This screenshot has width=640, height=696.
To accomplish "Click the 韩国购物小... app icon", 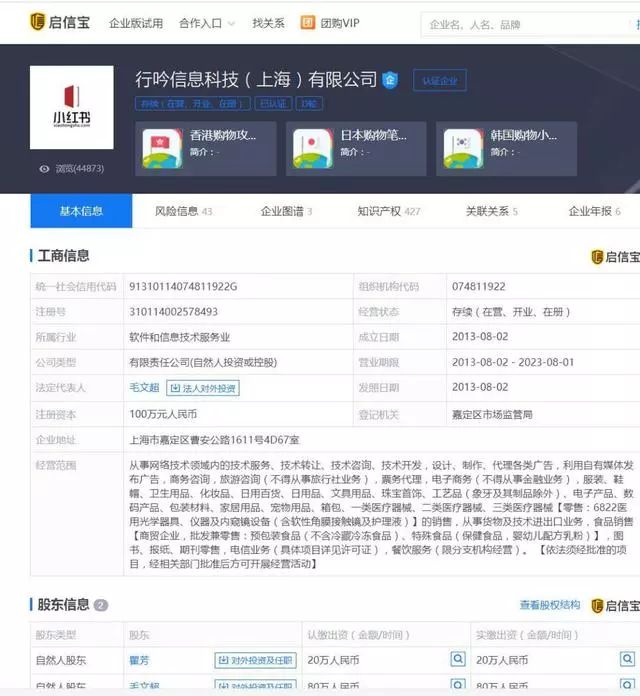I will tap(463, 149).
